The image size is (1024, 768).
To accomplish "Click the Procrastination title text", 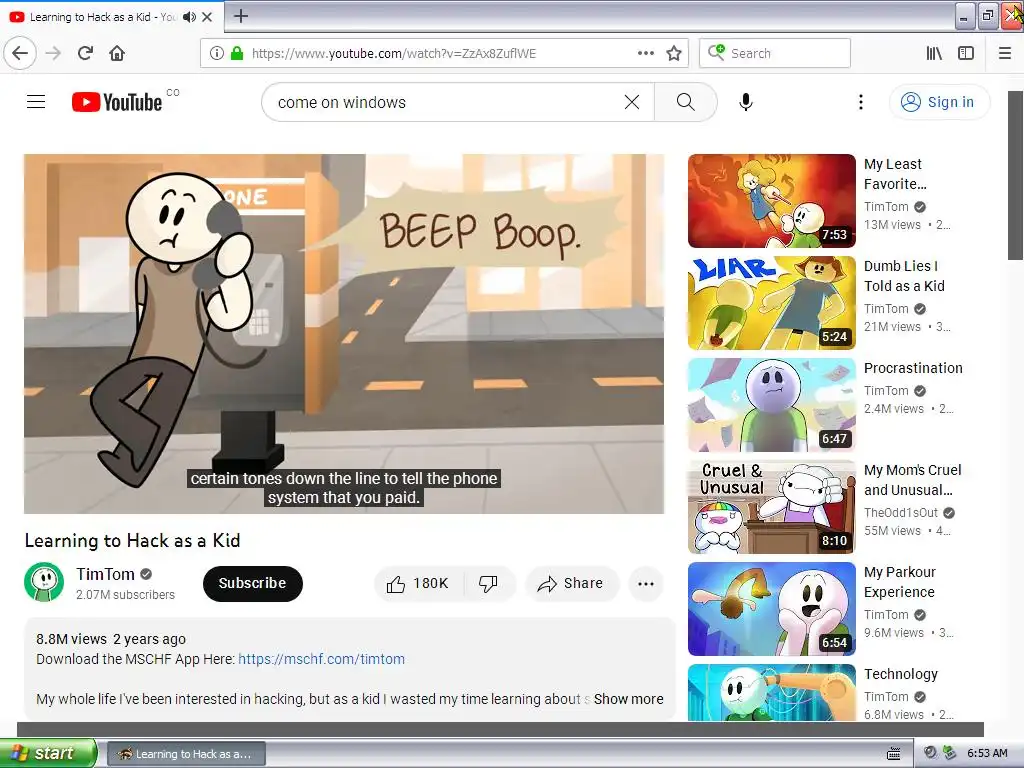I will tap(913, 368).
